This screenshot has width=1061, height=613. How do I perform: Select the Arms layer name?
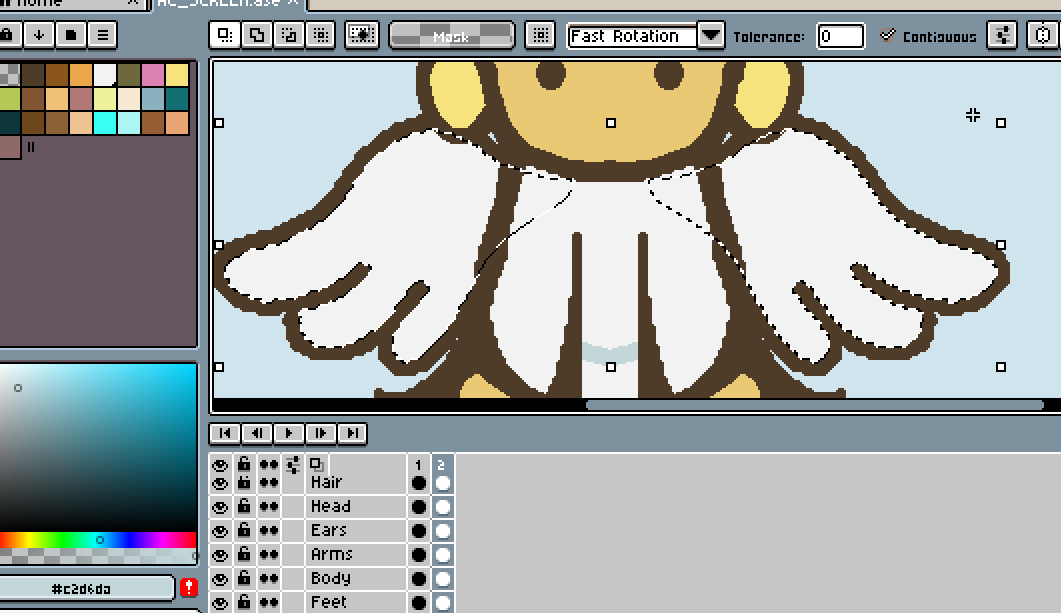click(x=332, y=554)
